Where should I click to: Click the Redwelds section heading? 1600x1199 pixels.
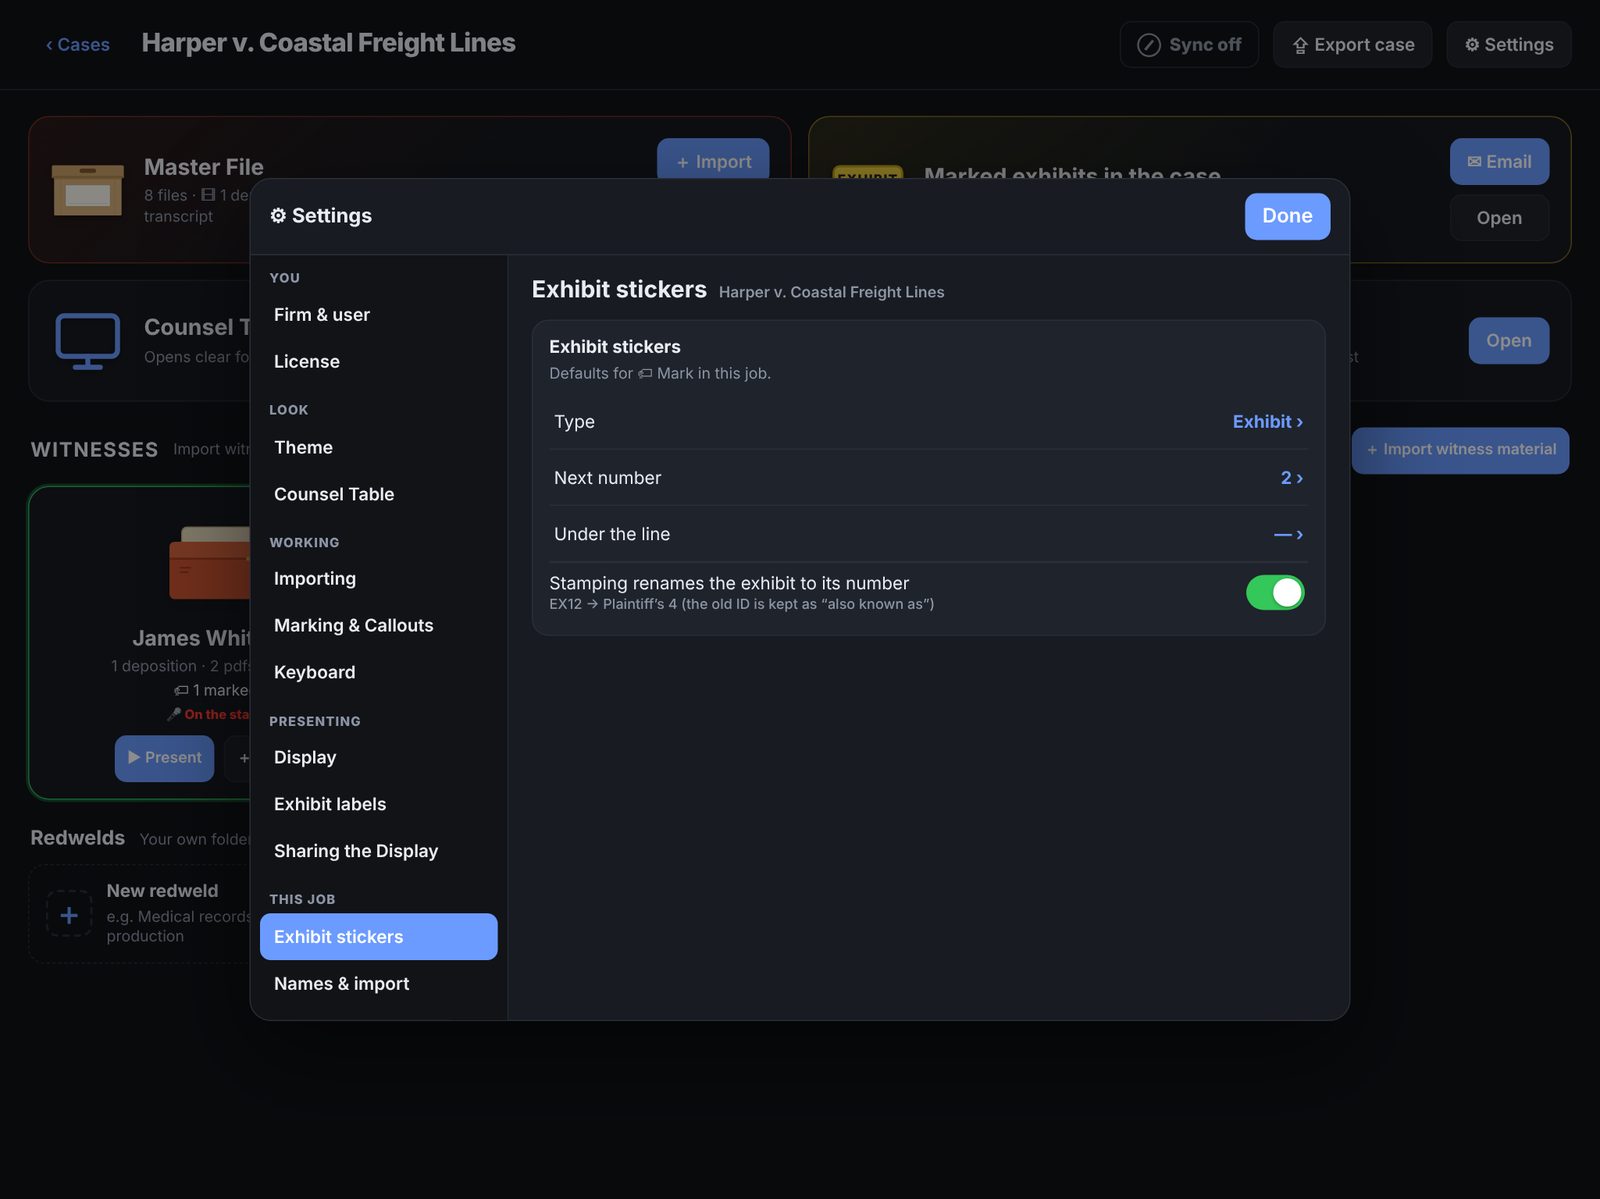click(77, 838)
